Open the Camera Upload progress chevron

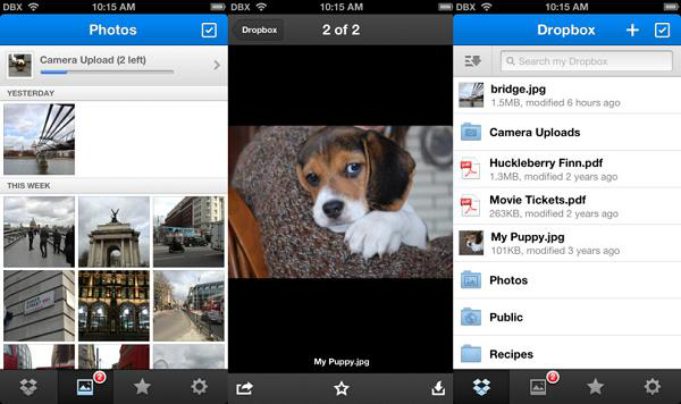pos(217,65)
